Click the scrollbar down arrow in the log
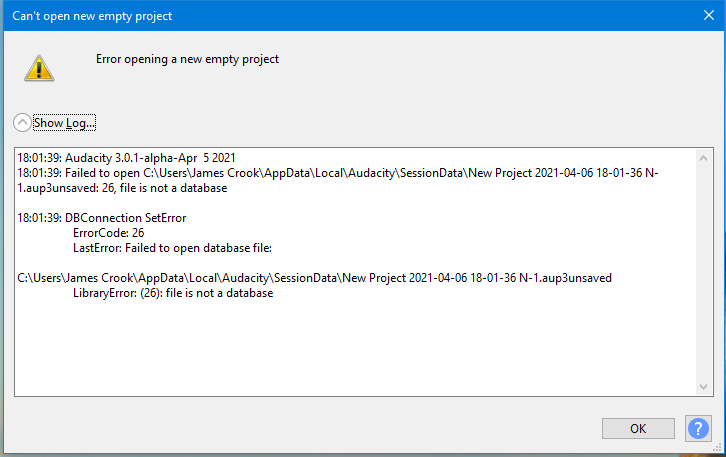 pyautogui.click(x=703, y=387)
